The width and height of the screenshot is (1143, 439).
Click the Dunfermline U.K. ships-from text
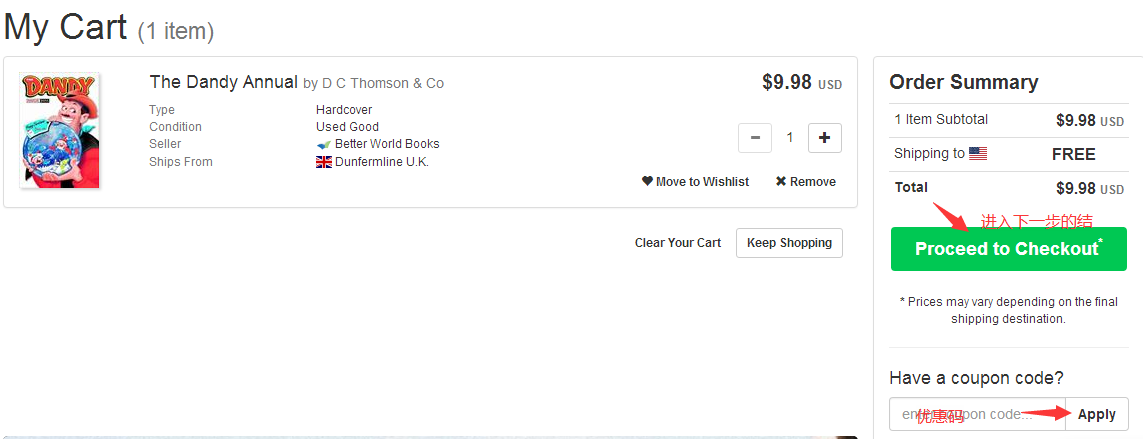coord(382,162)
